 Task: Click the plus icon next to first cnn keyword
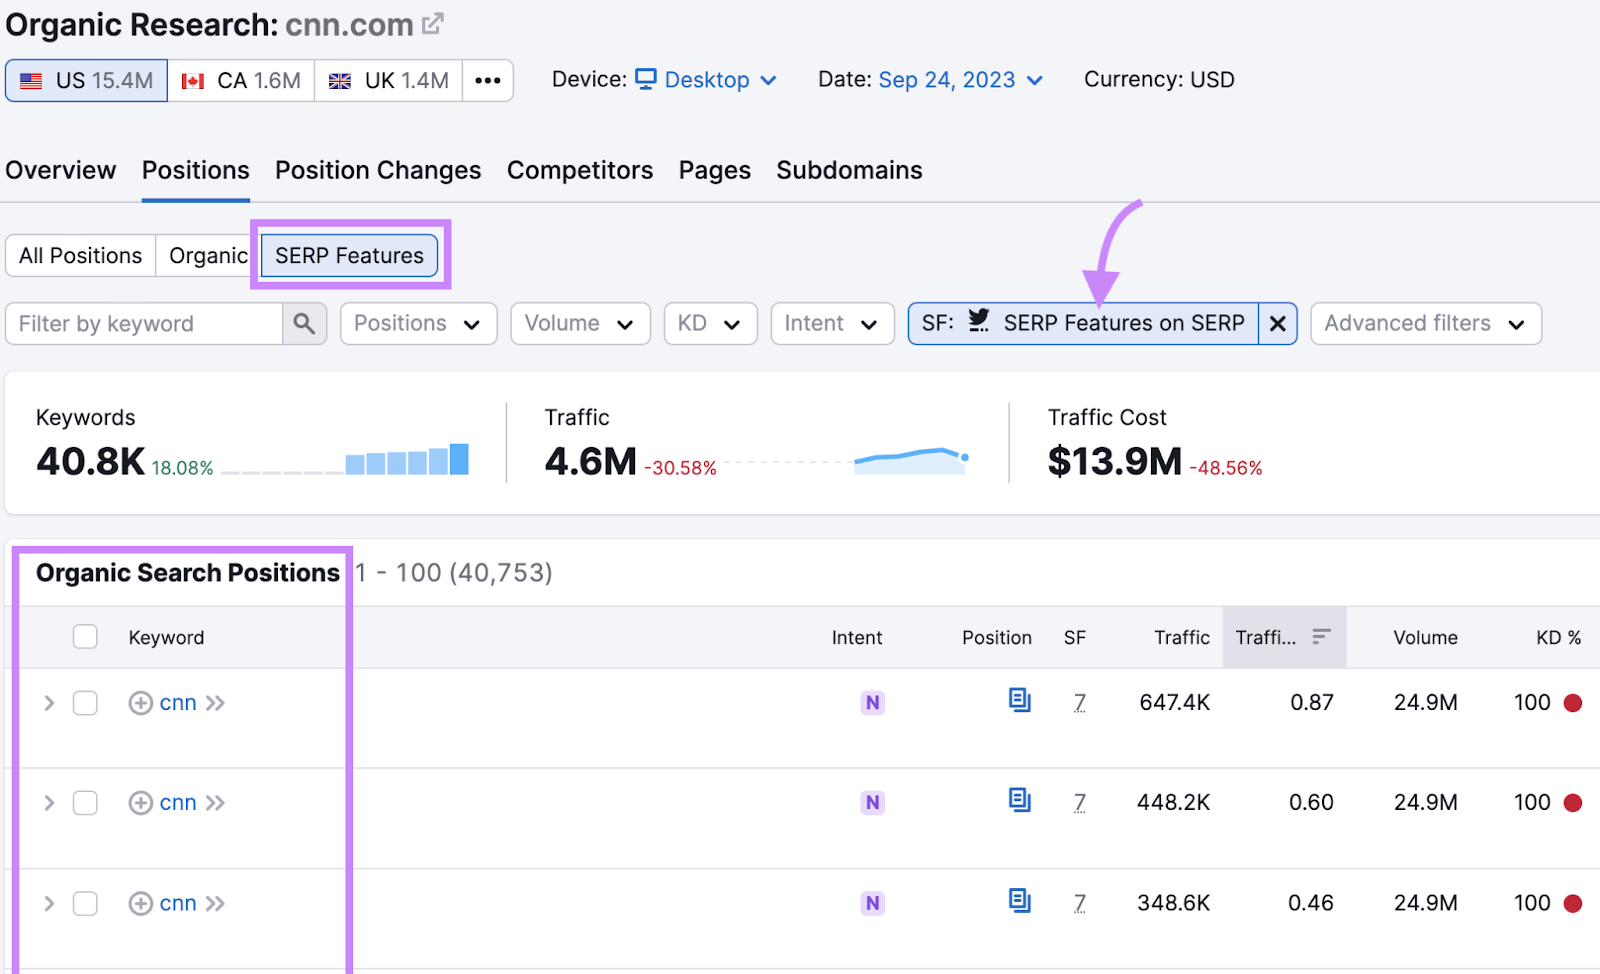click(140, 702)
